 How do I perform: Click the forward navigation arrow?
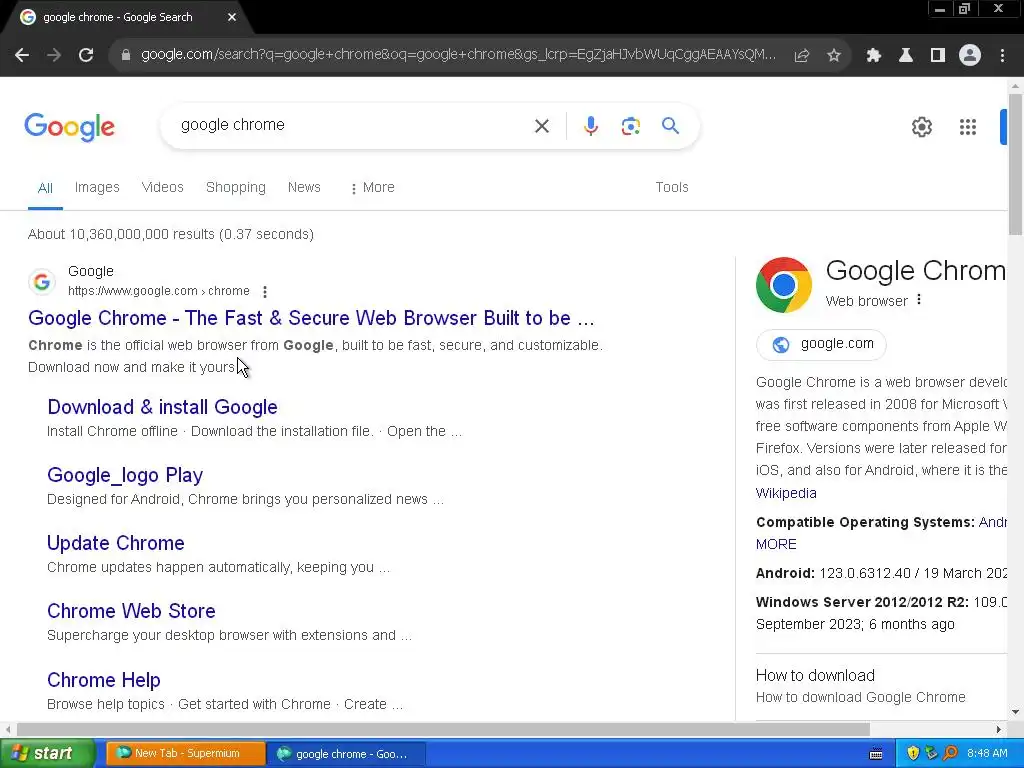click(54, 56)
